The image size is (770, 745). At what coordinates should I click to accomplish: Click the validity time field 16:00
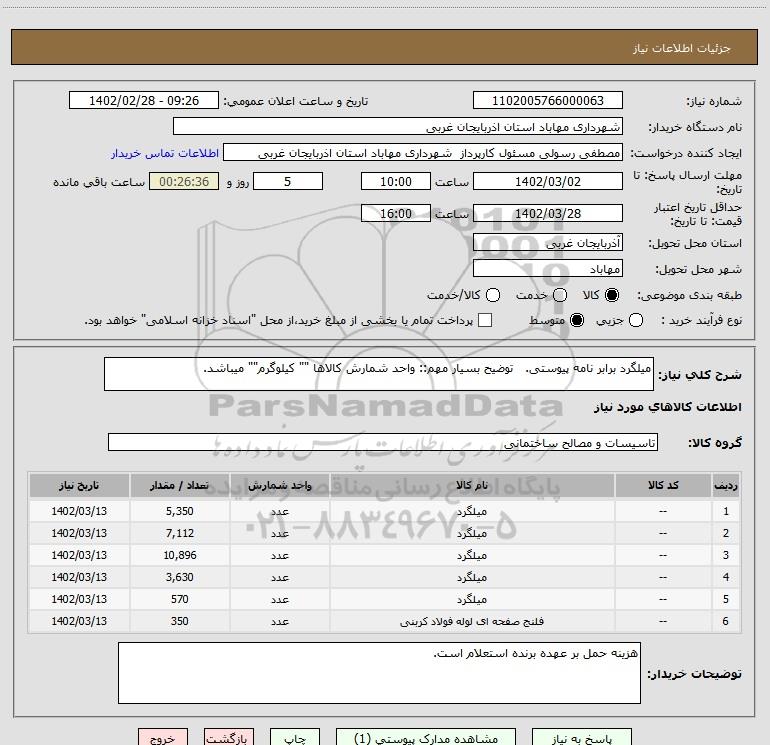(x=396, y=214)
